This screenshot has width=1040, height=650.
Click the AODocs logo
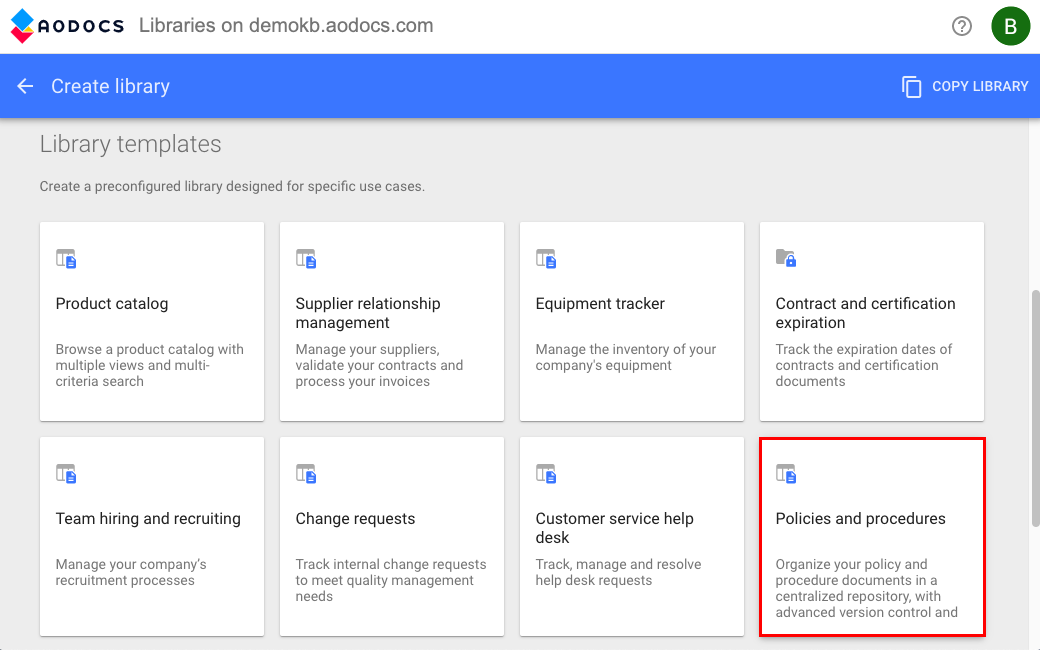(x=67, y=26)
